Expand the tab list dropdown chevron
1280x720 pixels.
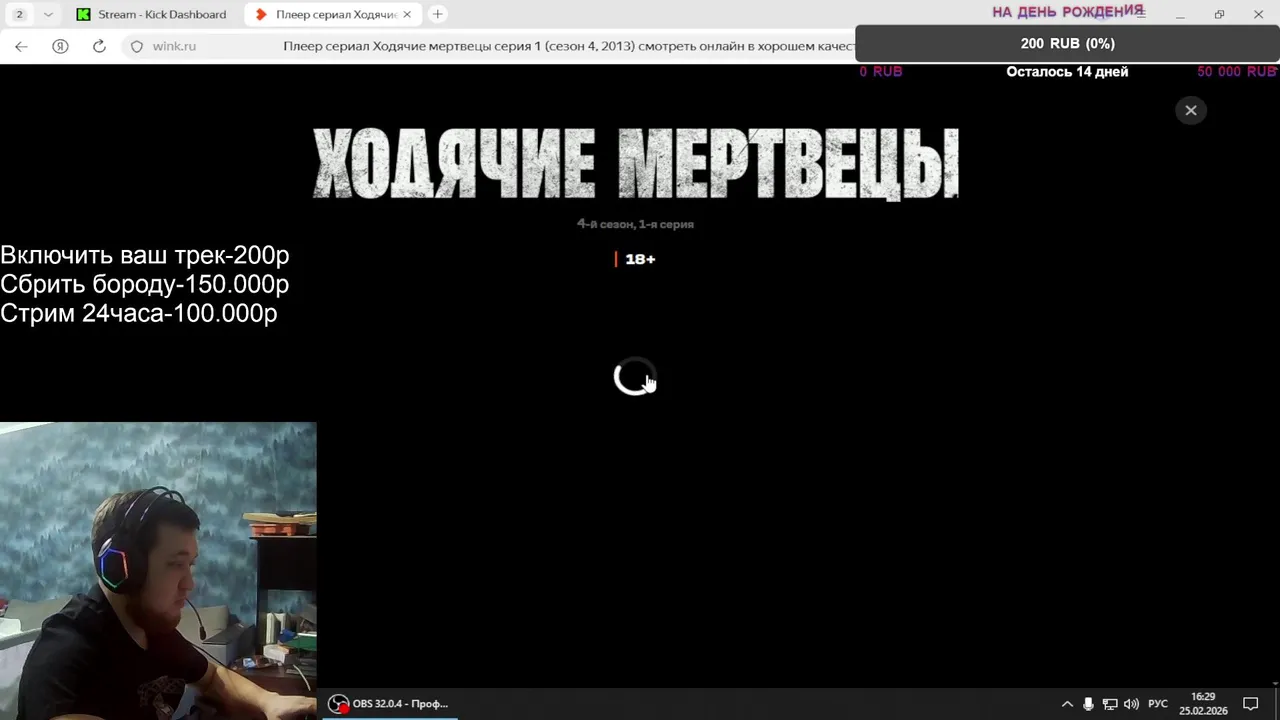click(x=48, y=14)
